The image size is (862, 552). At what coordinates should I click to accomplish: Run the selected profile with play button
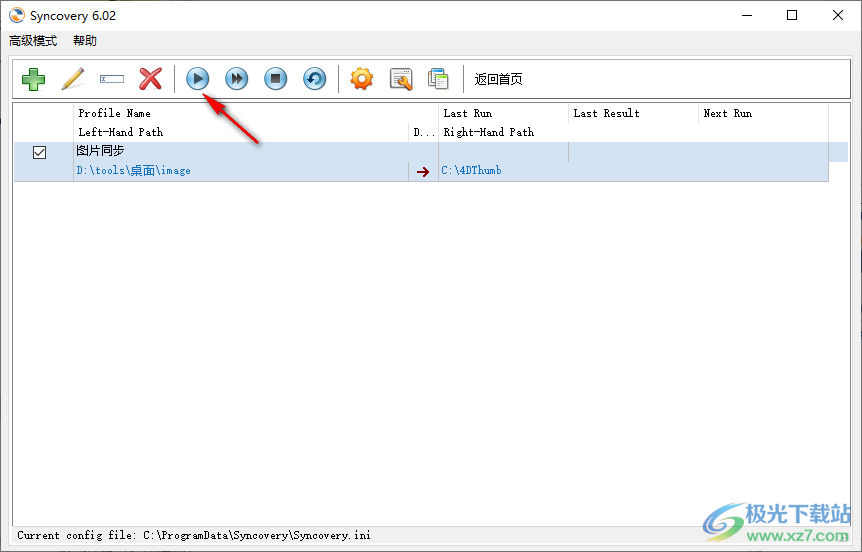[197, 79]
